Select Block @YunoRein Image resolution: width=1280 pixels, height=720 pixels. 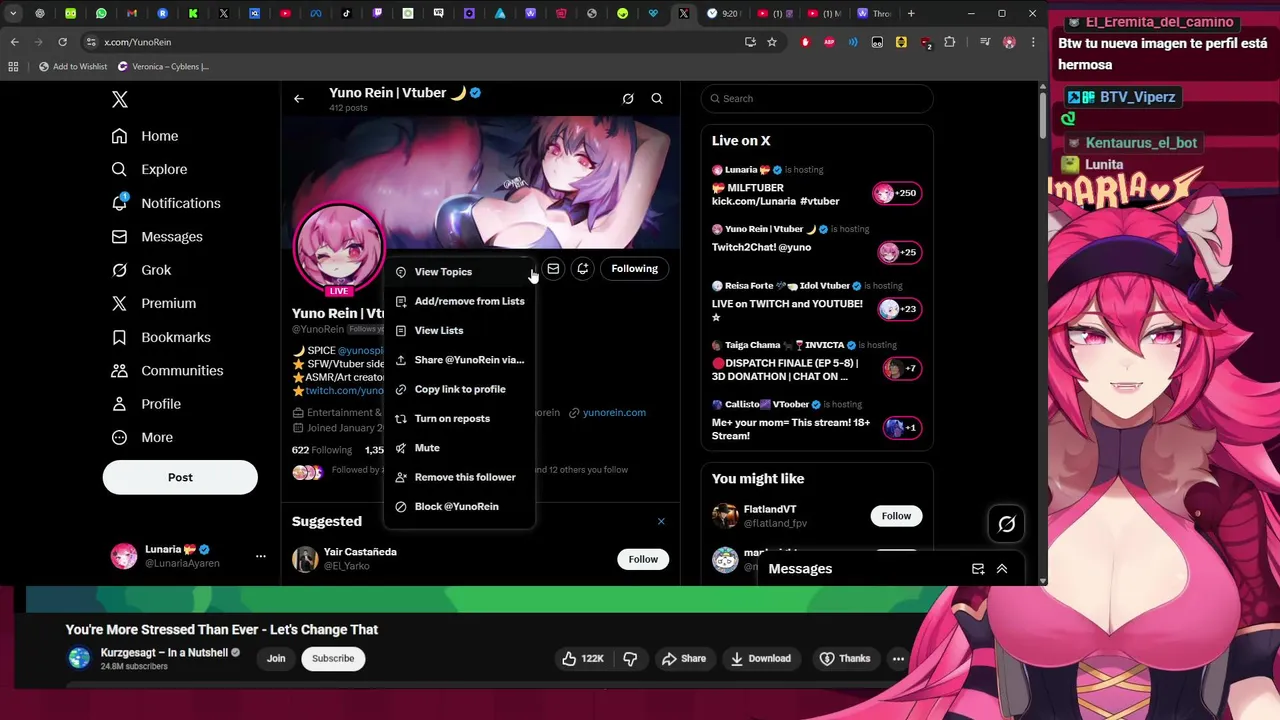click(x=459, y=506)
